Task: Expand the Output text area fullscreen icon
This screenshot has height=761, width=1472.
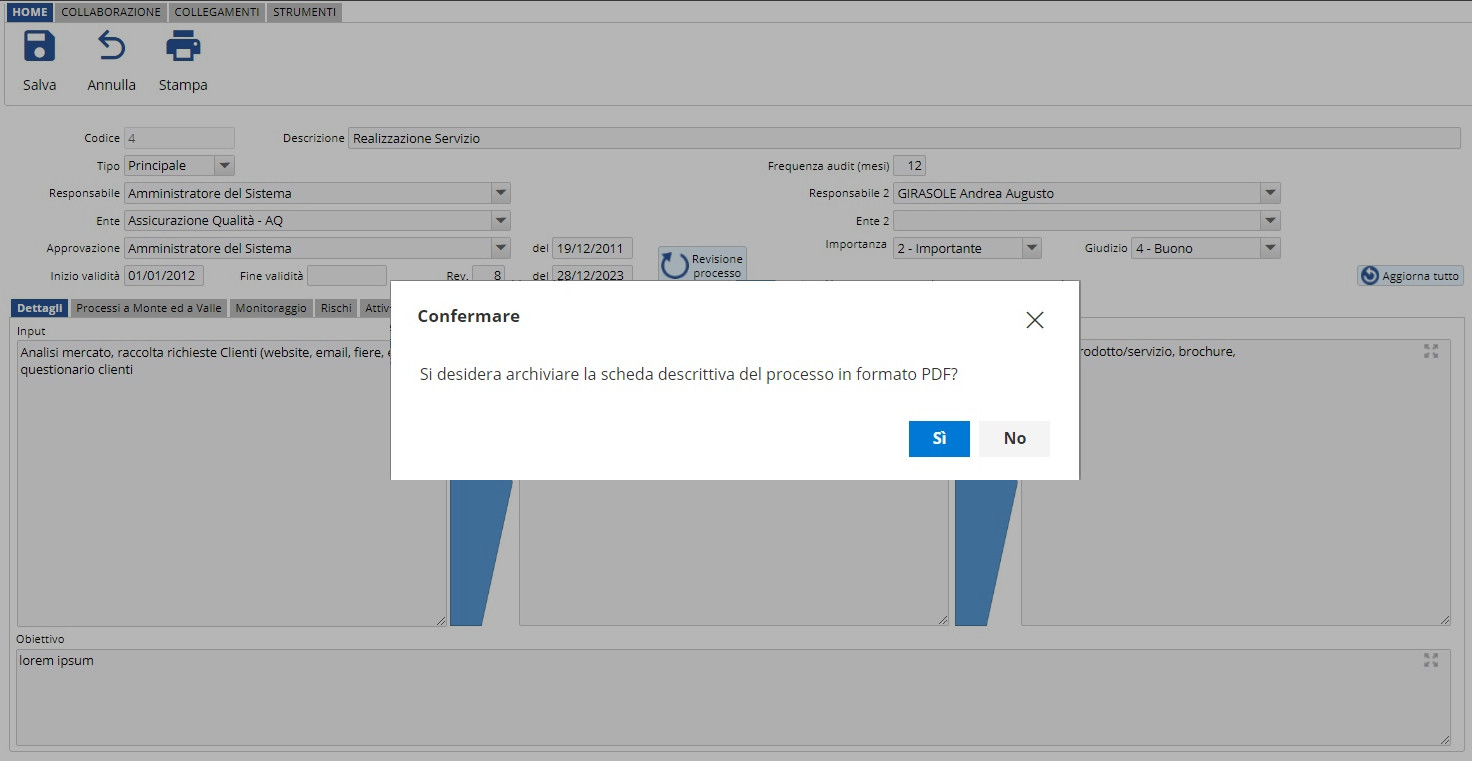Action: point(1430,351)
